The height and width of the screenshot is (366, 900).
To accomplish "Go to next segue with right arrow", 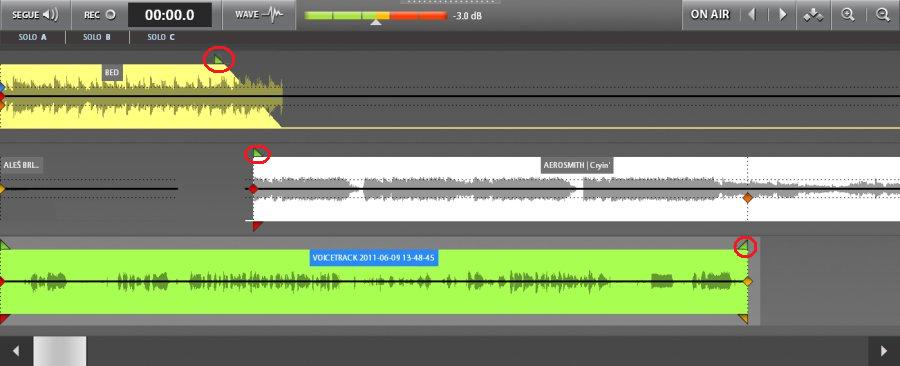I will tap(782, 15).
